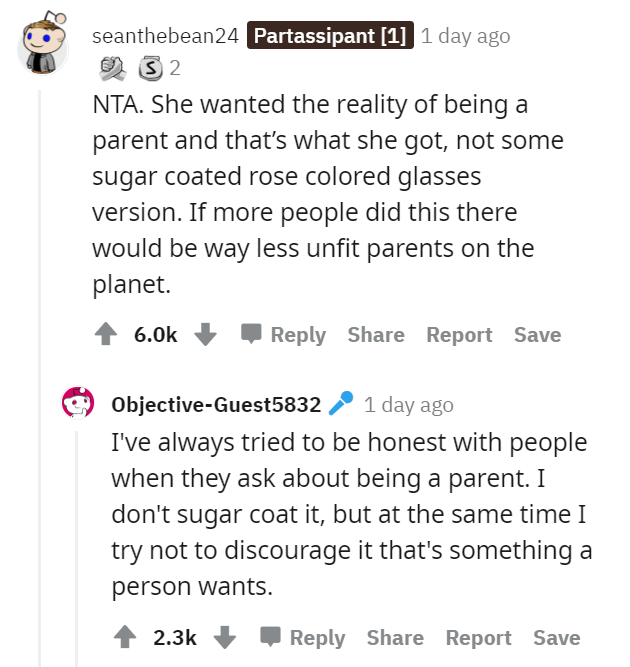Viewport: 630px width, 667px height.
Task: Click seanthebean24's Snoo avatar
Action: 43,48
